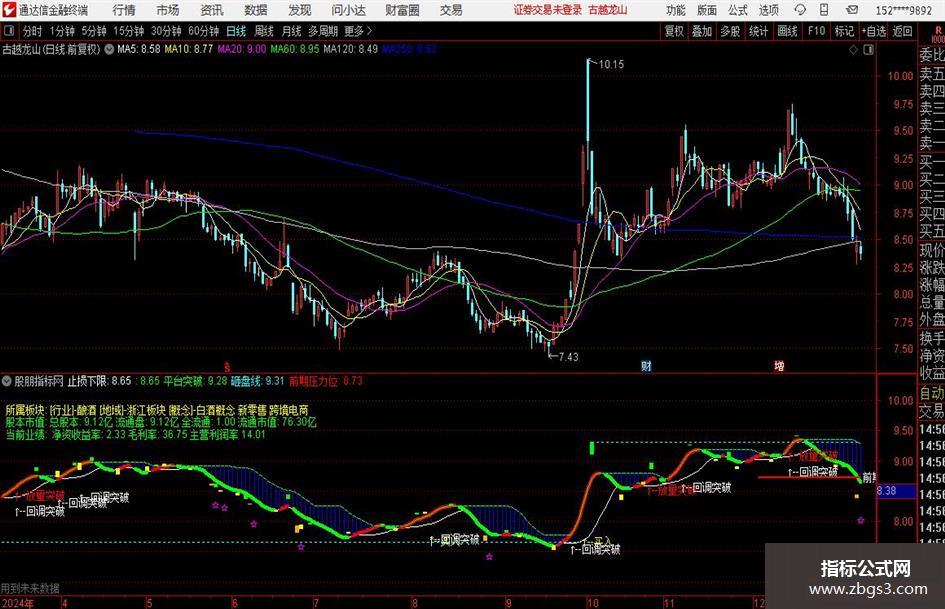Click the 叠加 overlay button

702,31
